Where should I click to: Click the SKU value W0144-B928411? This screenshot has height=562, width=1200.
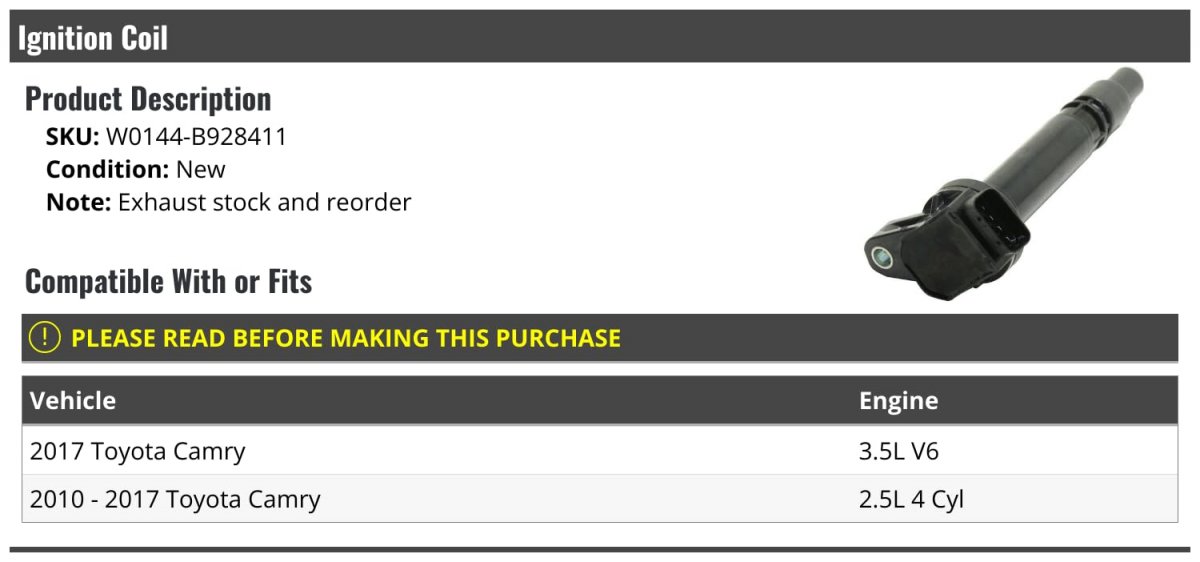[x=196, y=137]
